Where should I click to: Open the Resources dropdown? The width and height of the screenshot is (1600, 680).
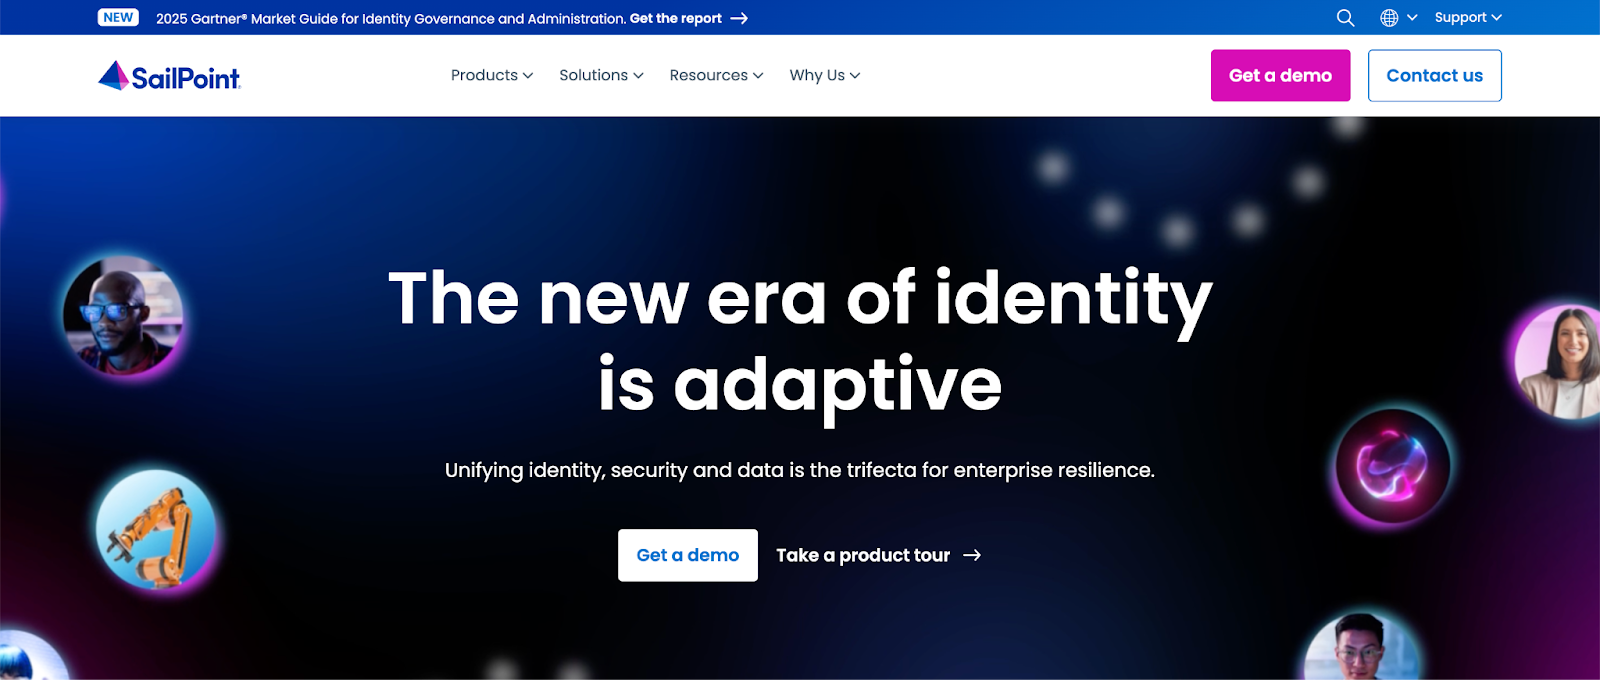[716, 75]
